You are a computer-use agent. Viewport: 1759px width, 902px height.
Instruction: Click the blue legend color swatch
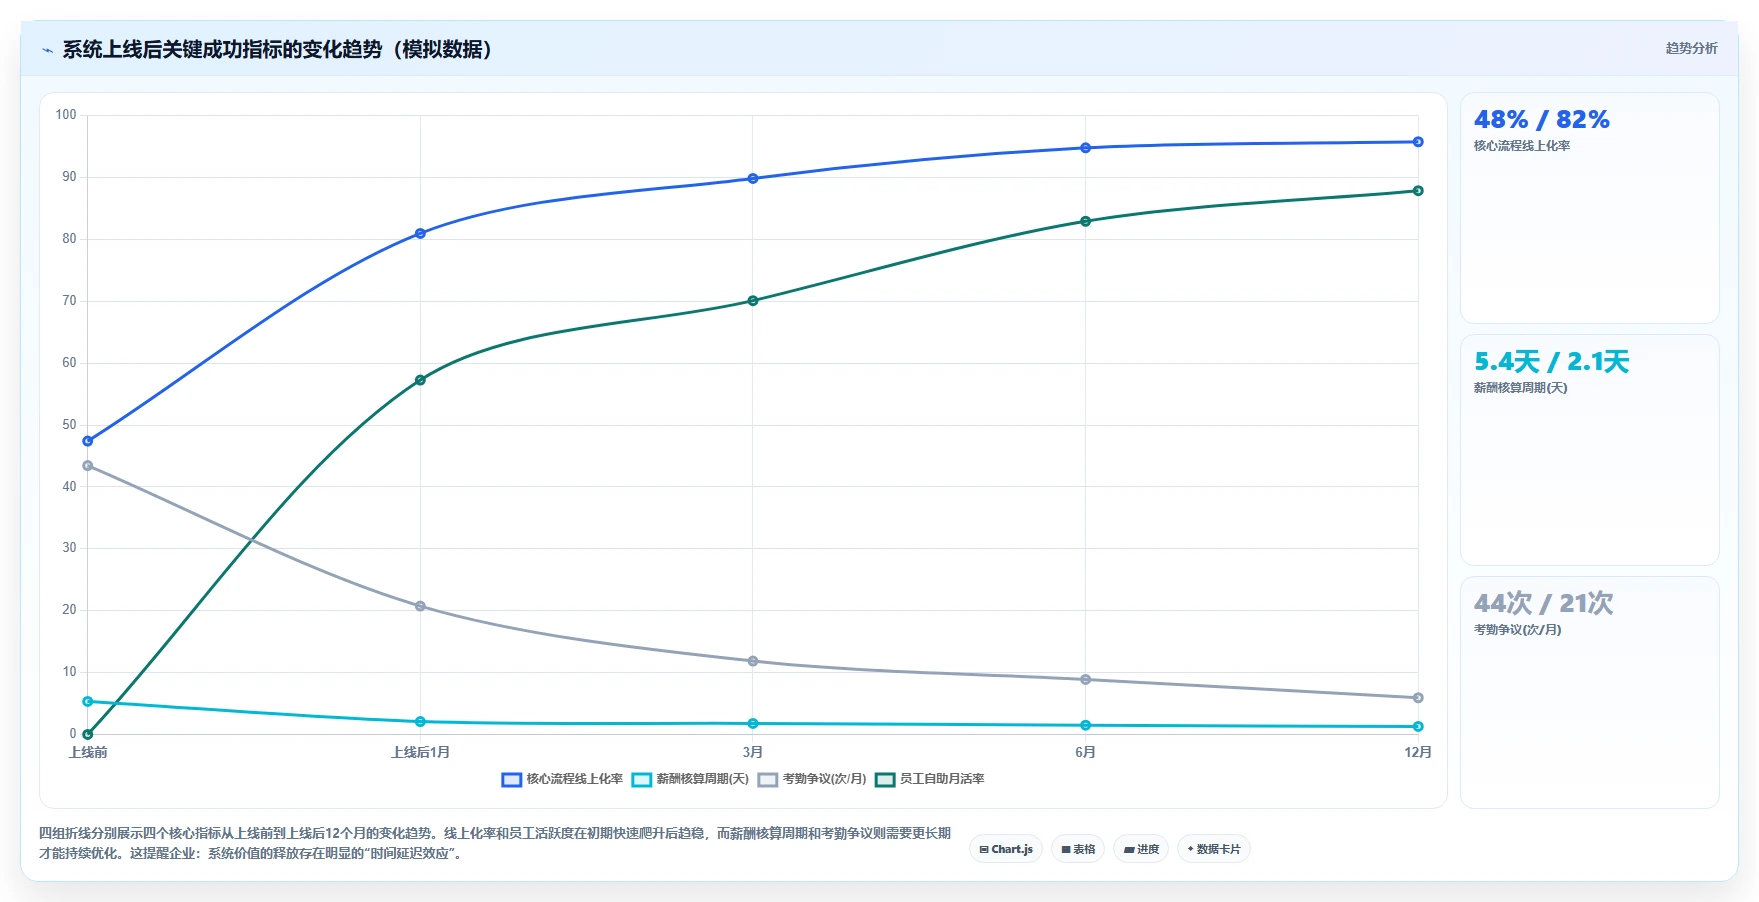point(512,780)
